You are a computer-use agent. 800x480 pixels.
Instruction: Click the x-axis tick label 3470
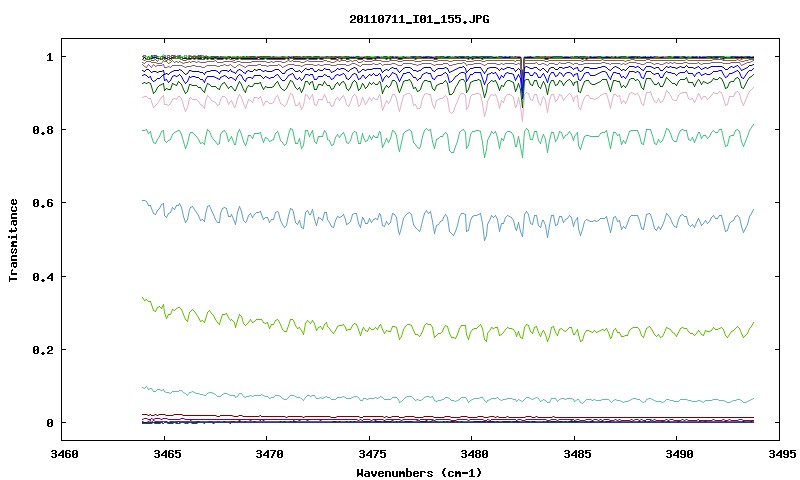pyautogui.click(x=267, y=454)
